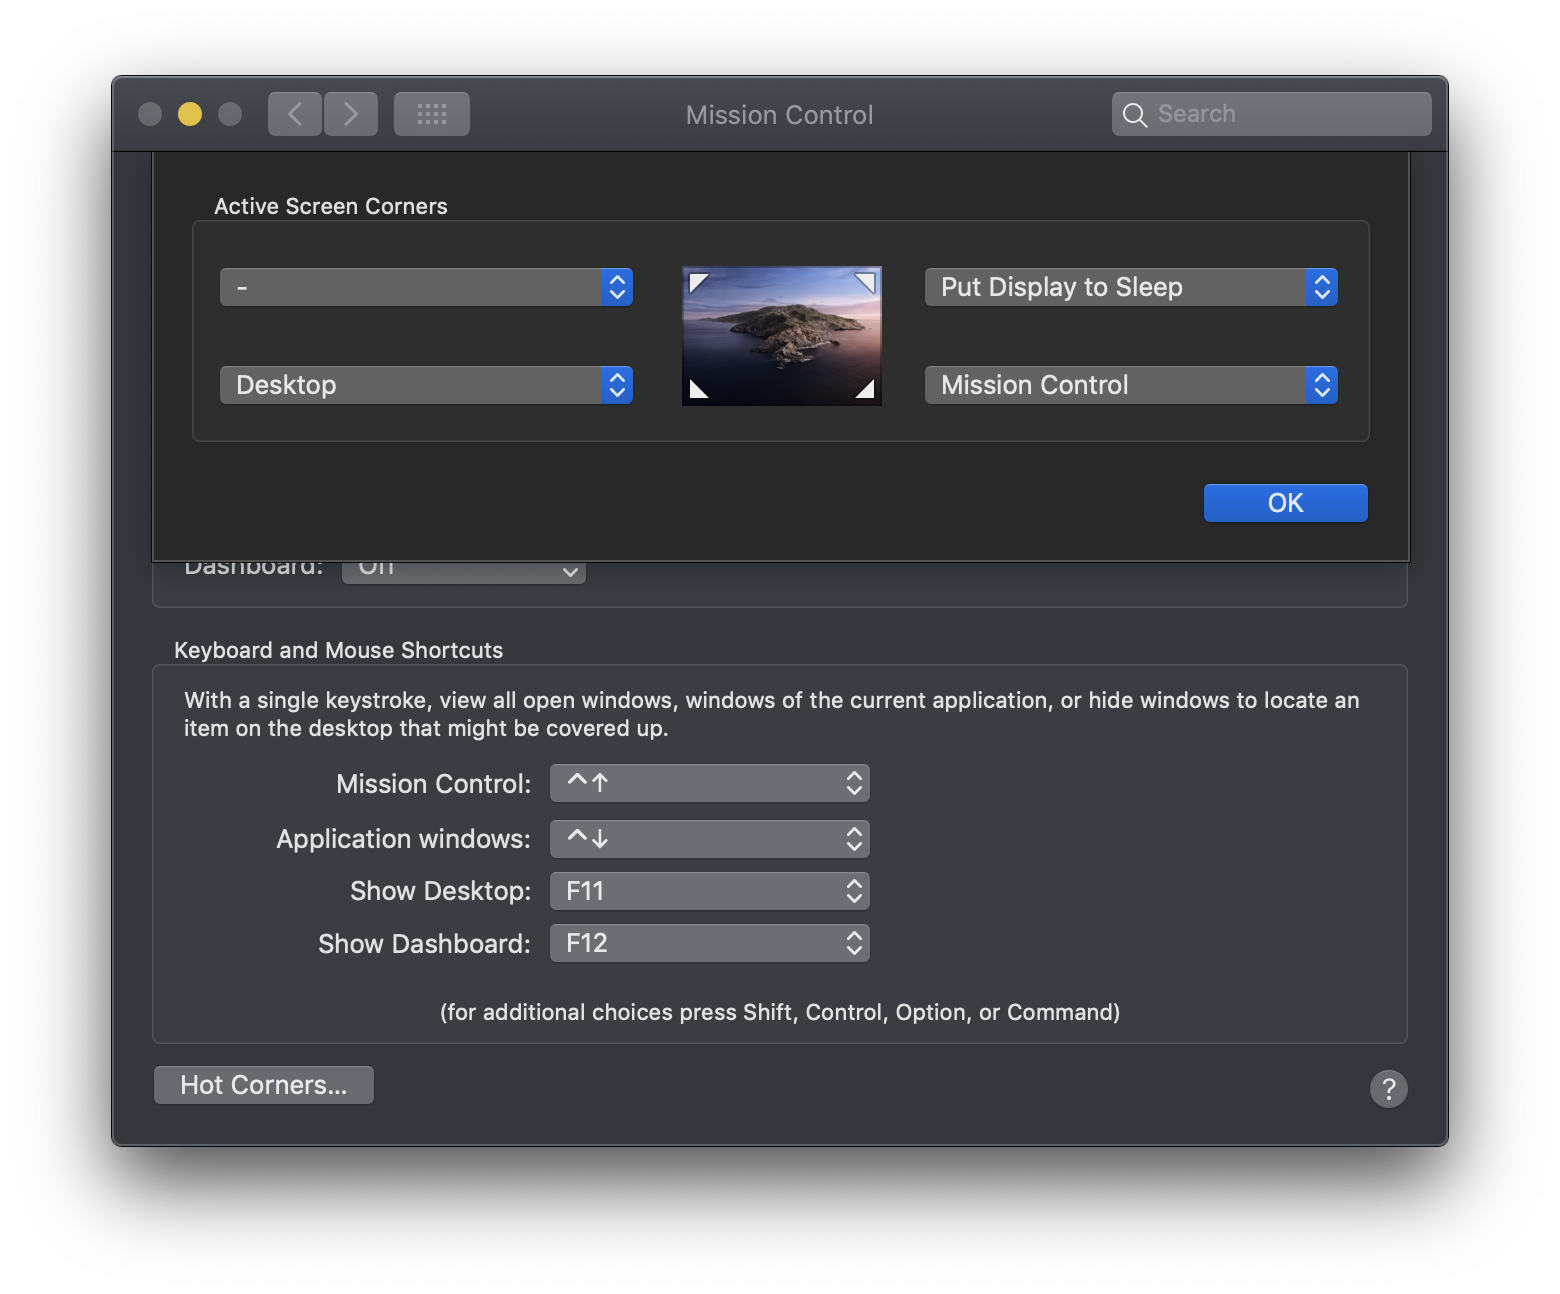Click bottom-right corner arrow on thumbnail

pyautogui.click(x=864, y=389)
